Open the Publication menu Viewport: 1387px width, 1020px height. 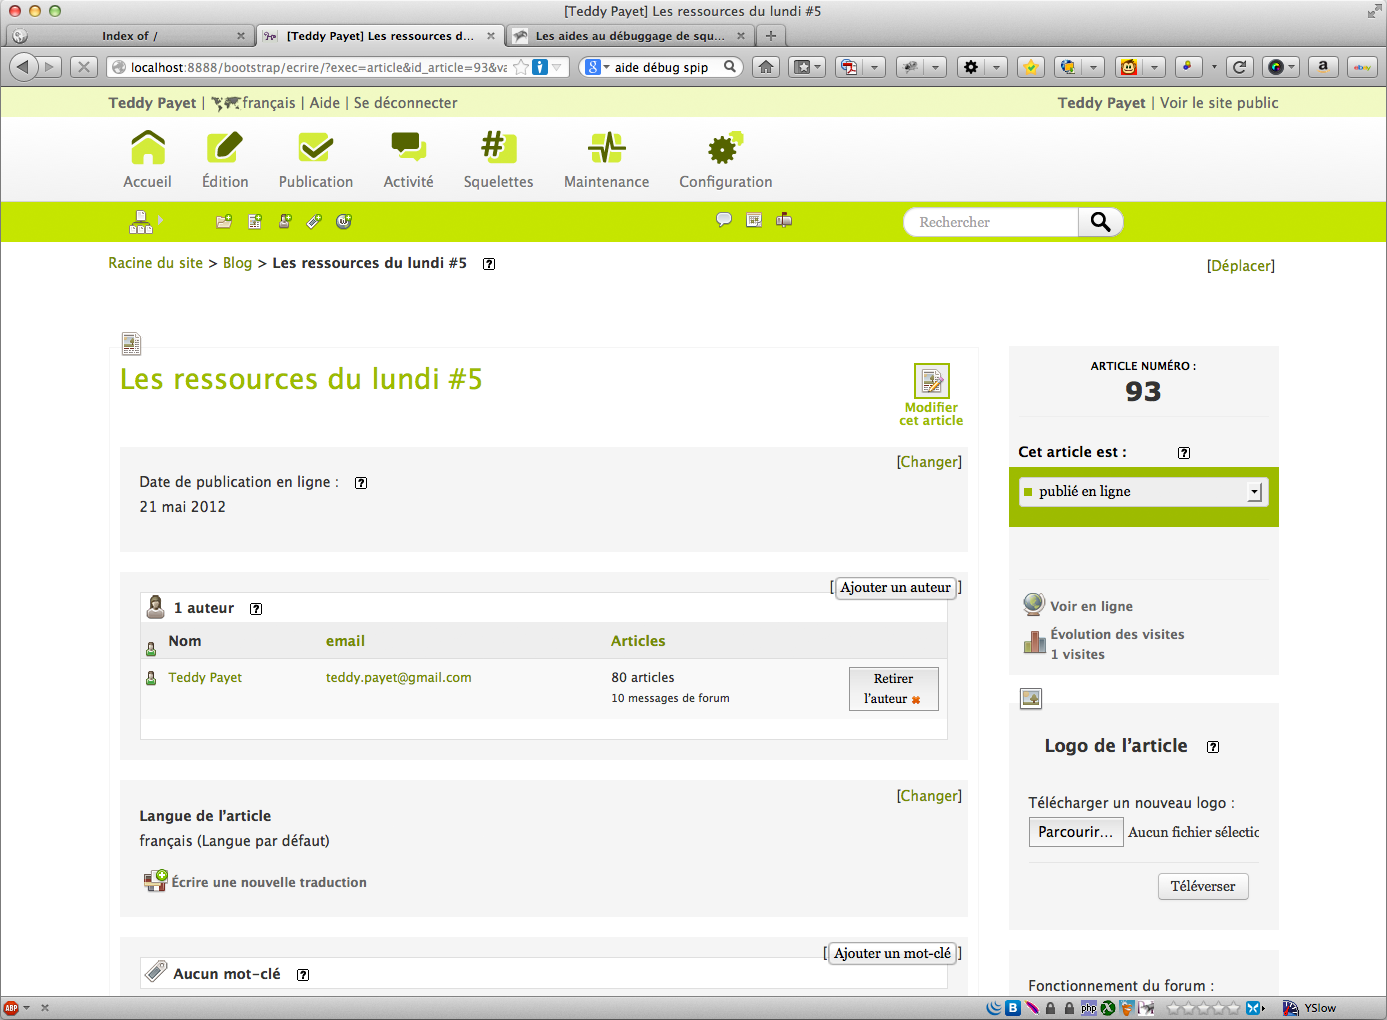coord(316,160)
